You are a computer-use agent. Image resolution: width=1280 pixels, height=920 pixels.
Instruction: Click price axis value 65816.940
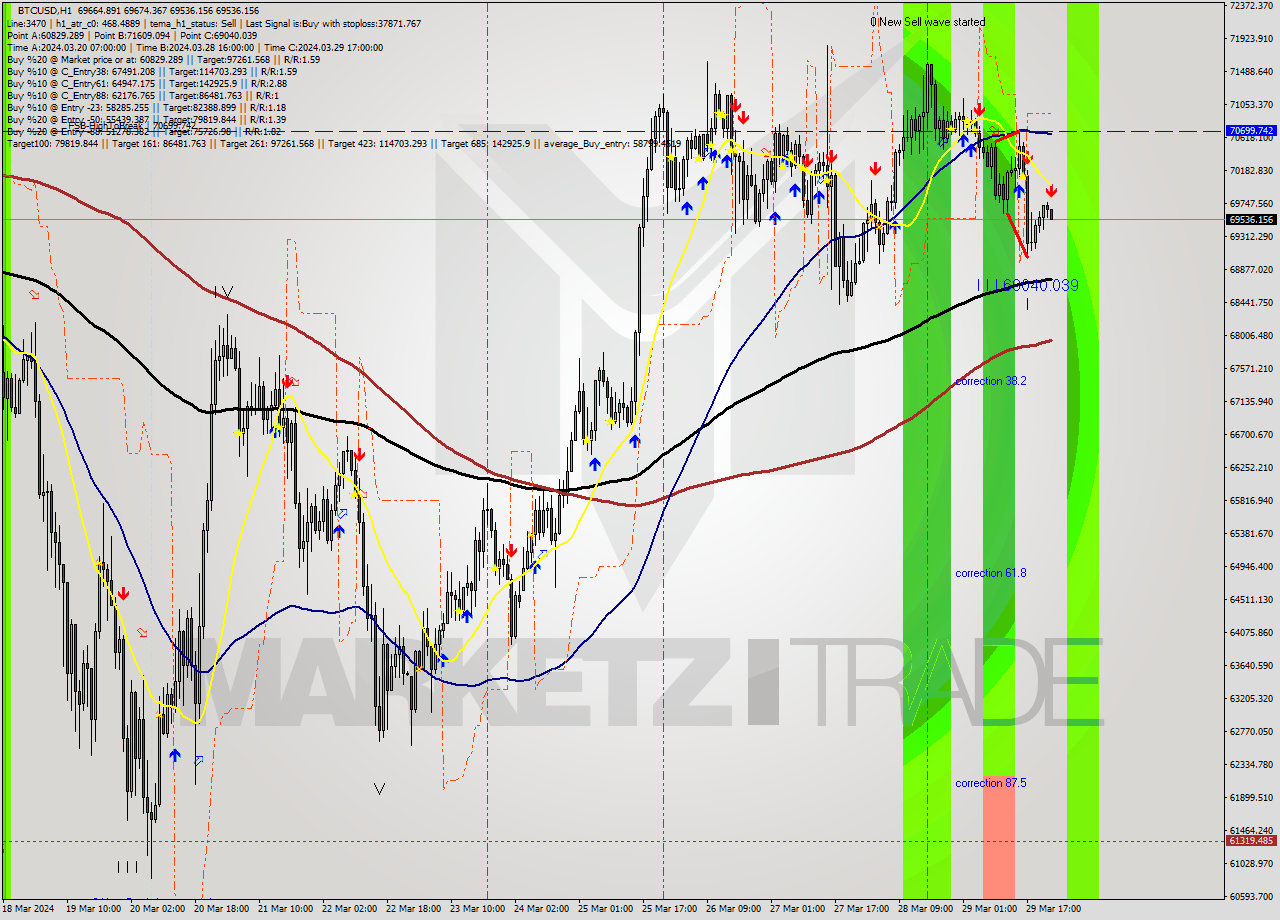click(x=1251, y=501)
